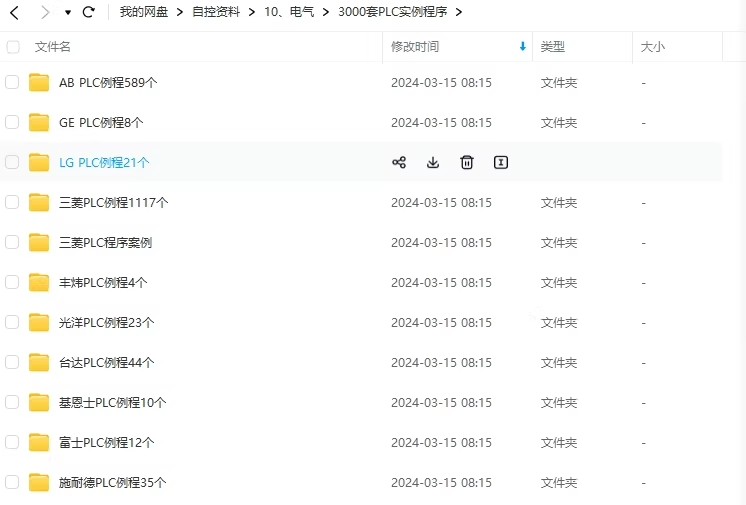The image size is (746, 505).
Task: Open folder name GE PLC例程8个
Action: pos(101,122)
